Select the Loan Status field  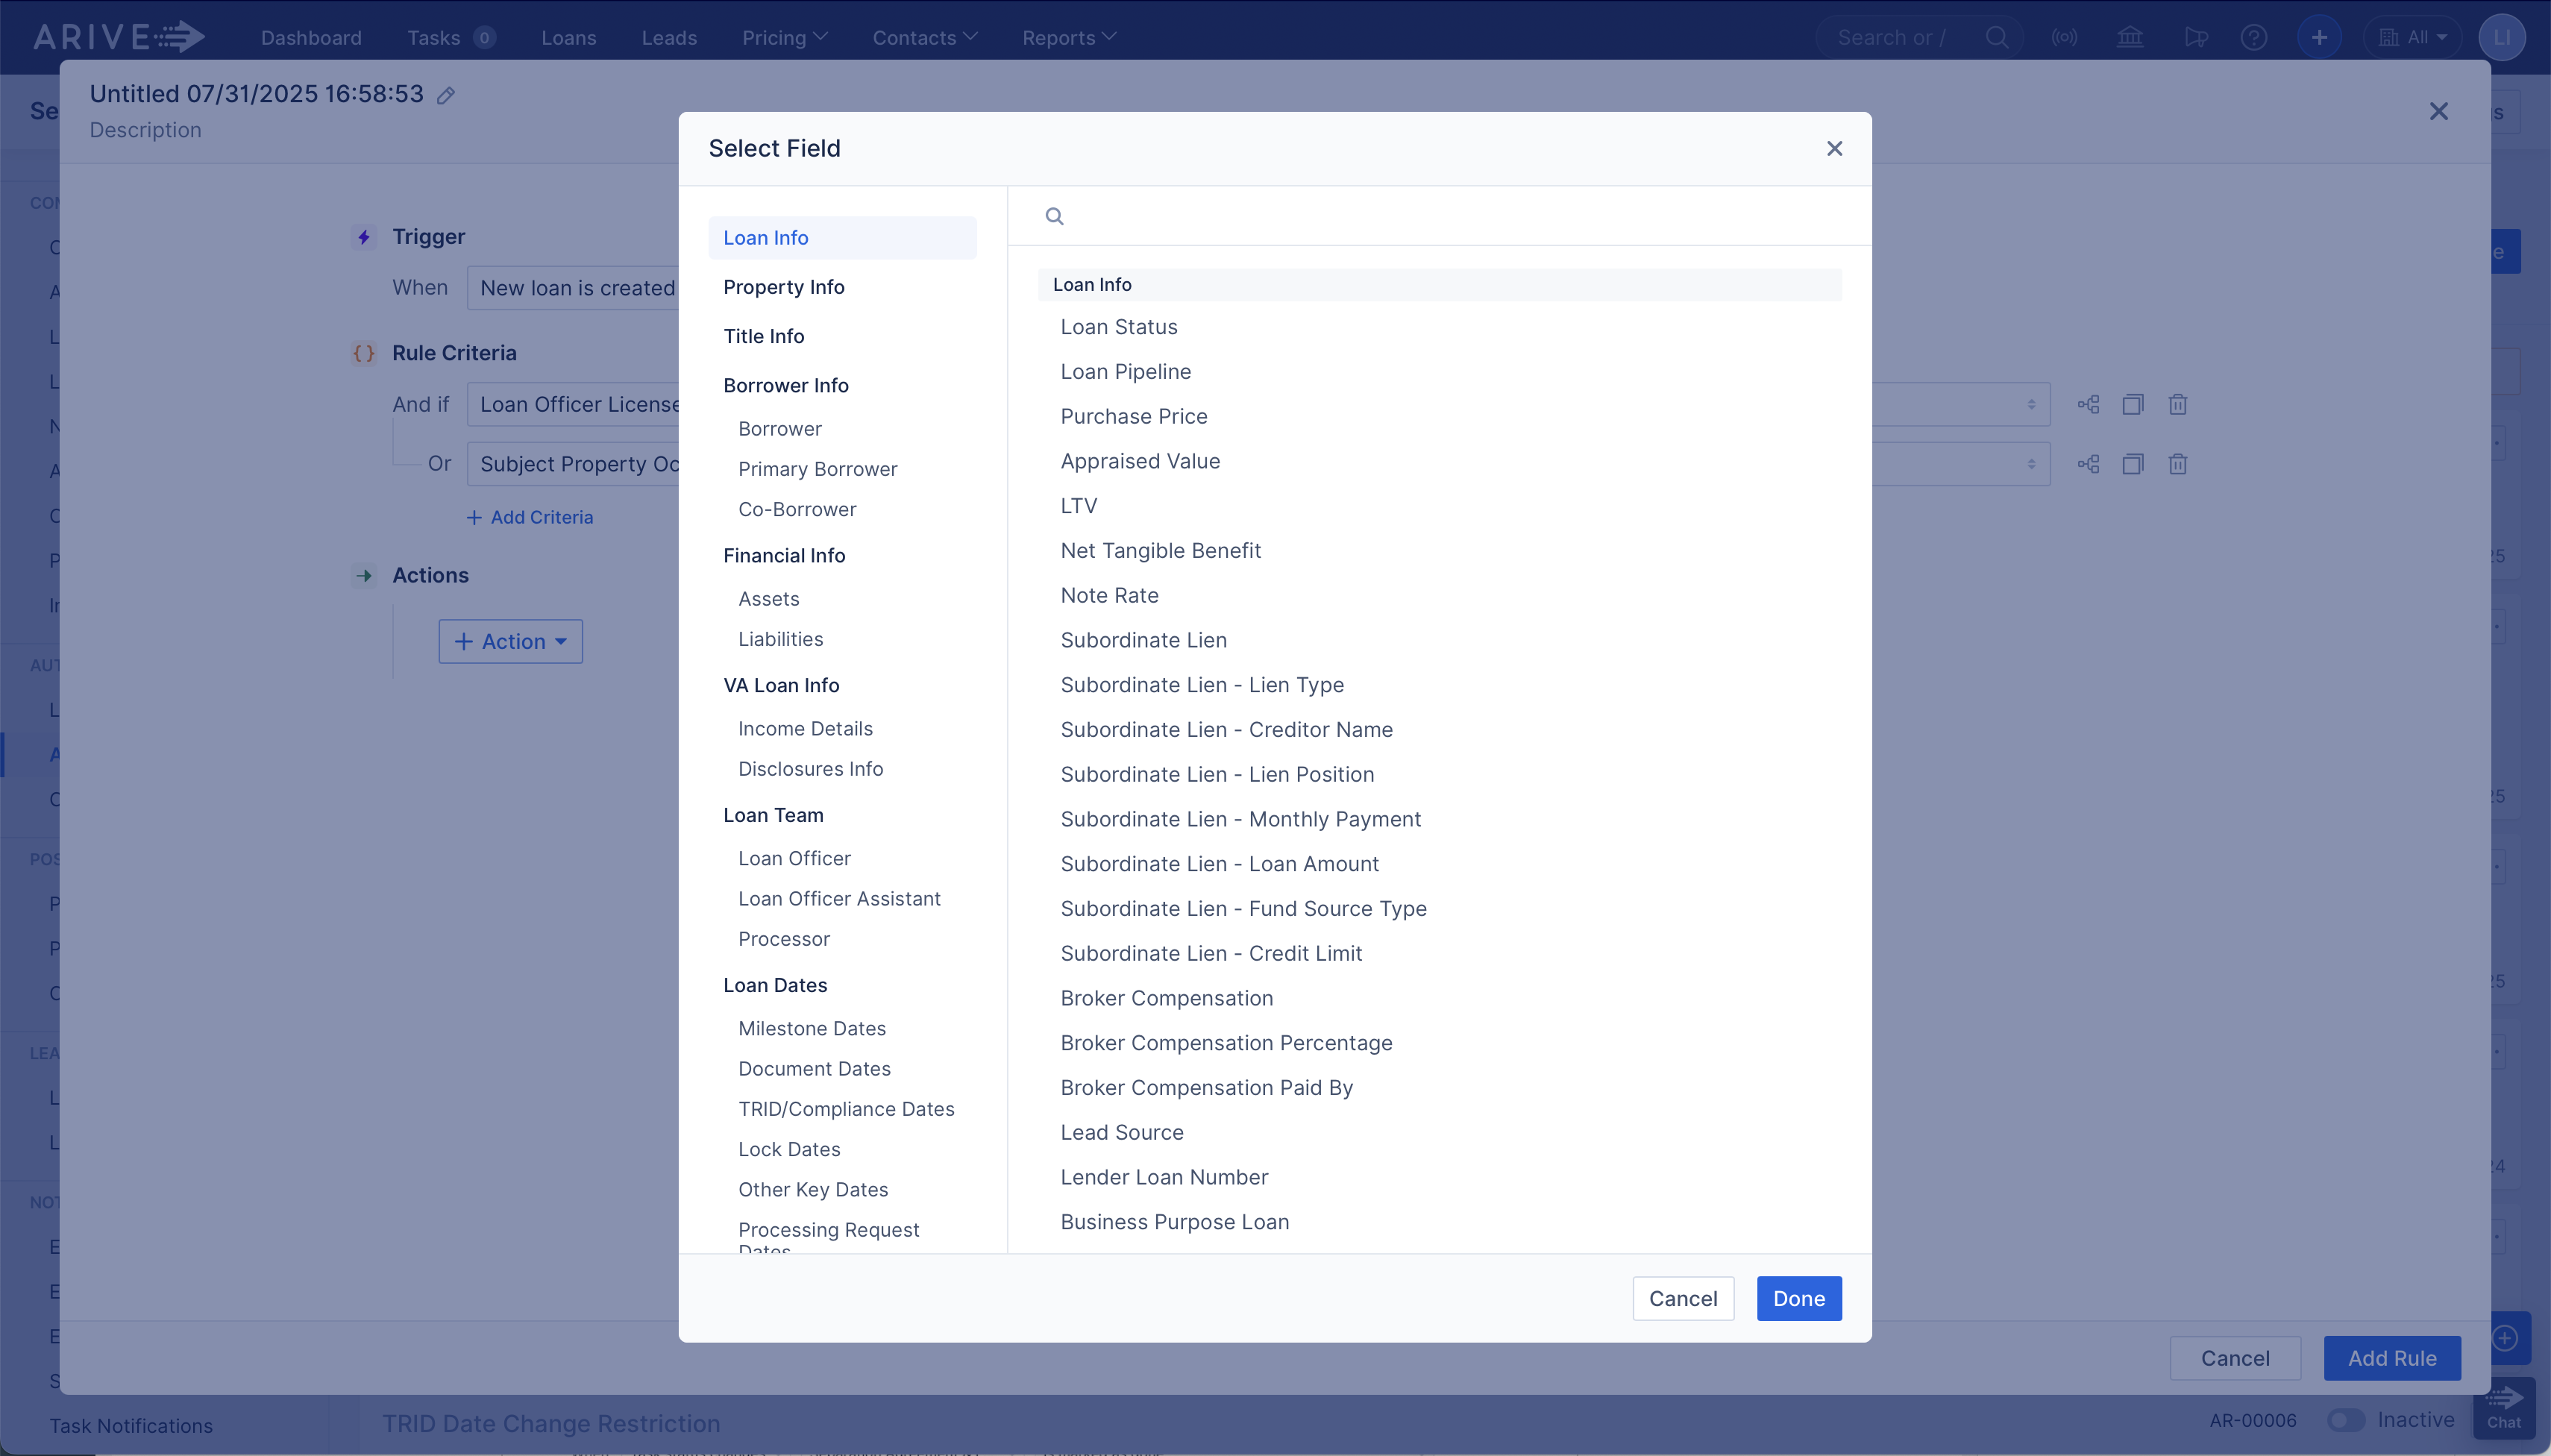point(1118,327)
